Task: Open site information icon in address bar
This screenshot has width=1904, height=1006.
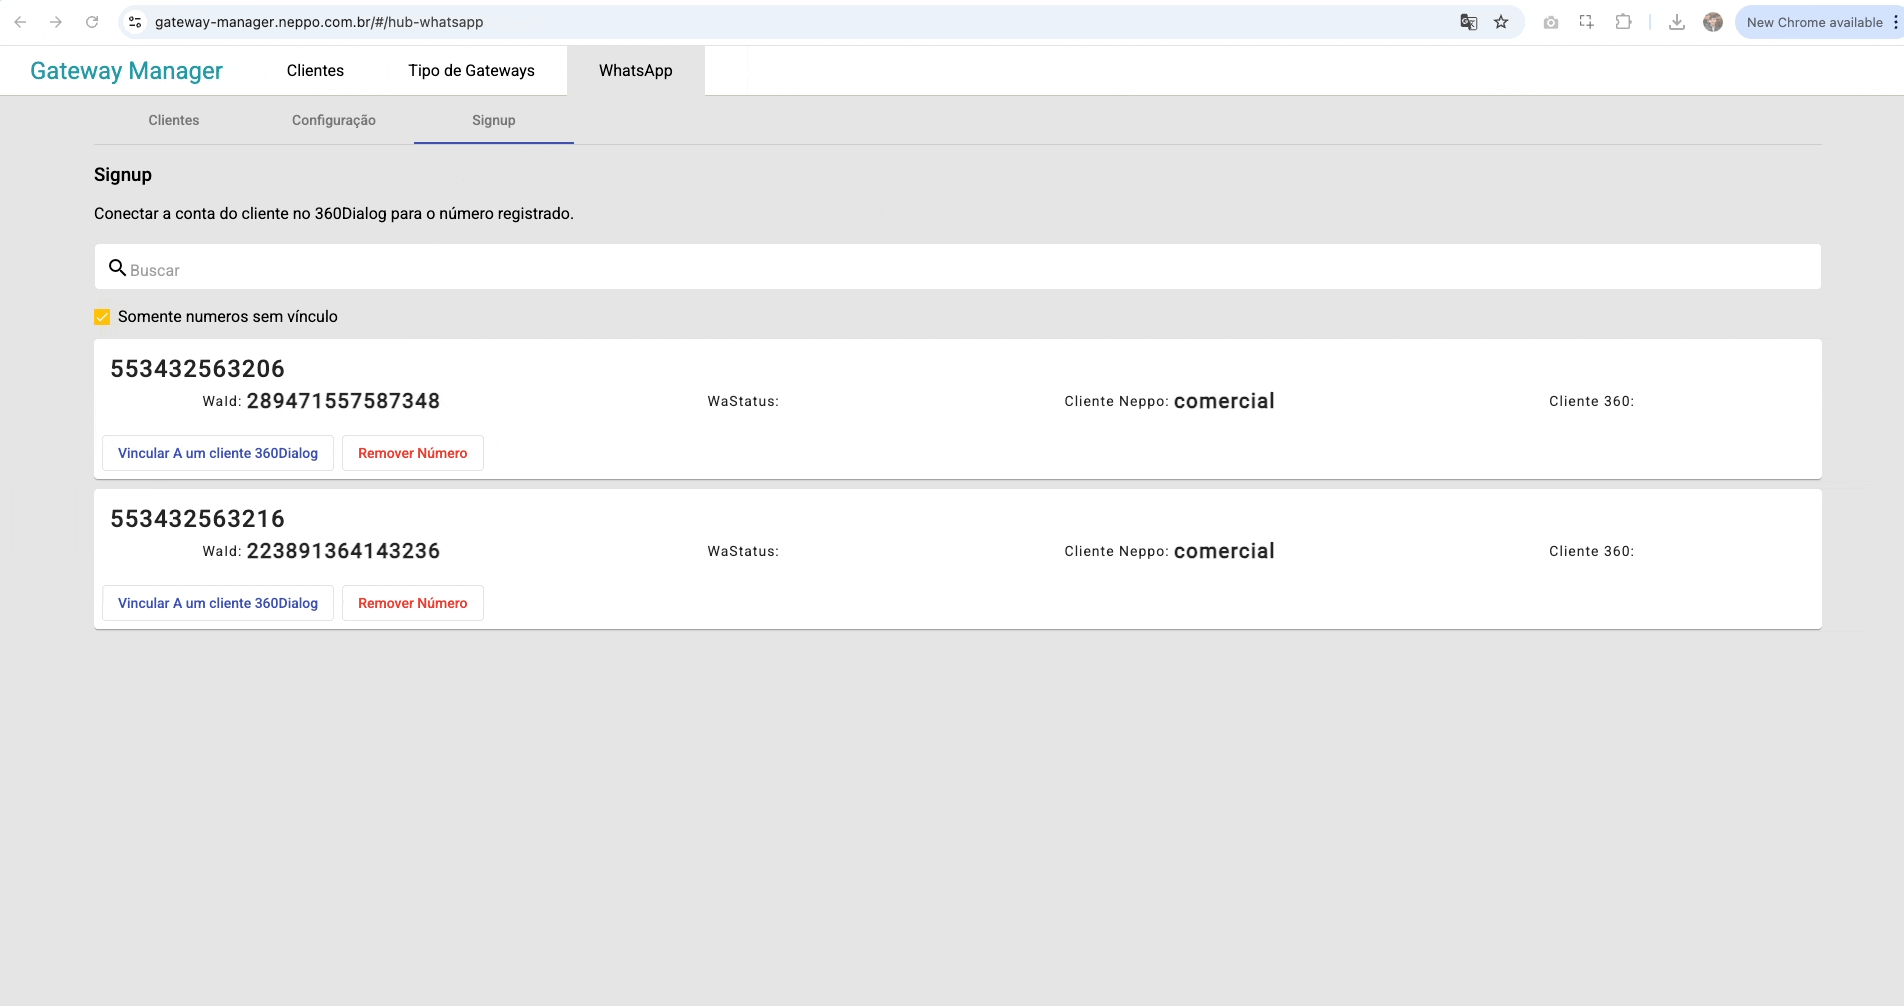Action: (135, 22)
